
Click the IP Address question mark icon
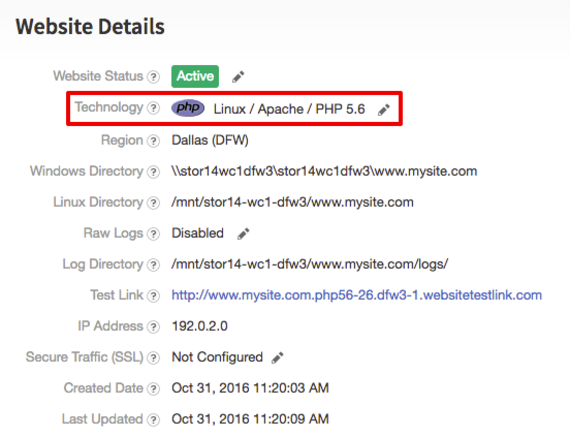(x=153, y=327)
